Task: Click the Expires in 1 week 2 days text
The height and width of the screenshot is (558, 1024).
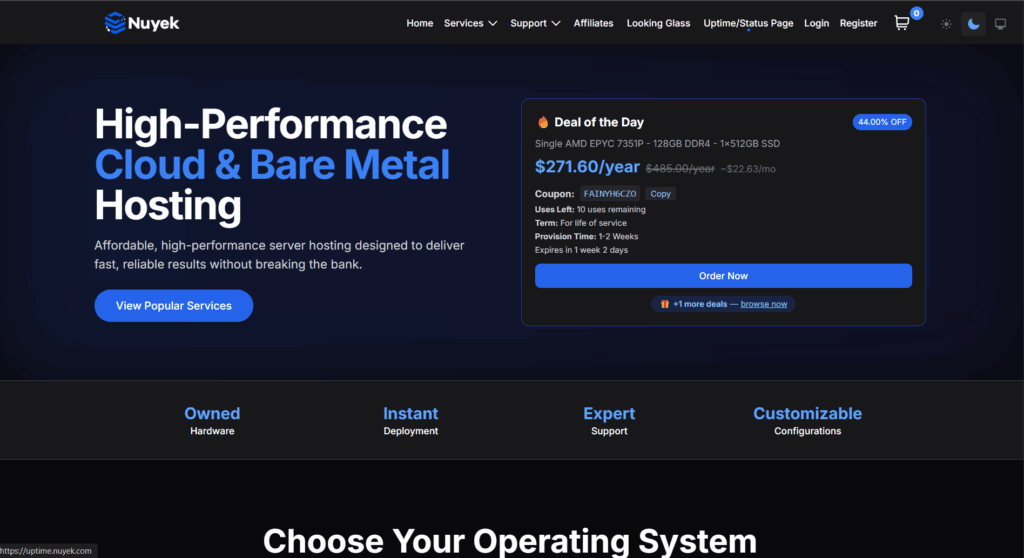Action: pyautogui.click(x=581, y=250)
